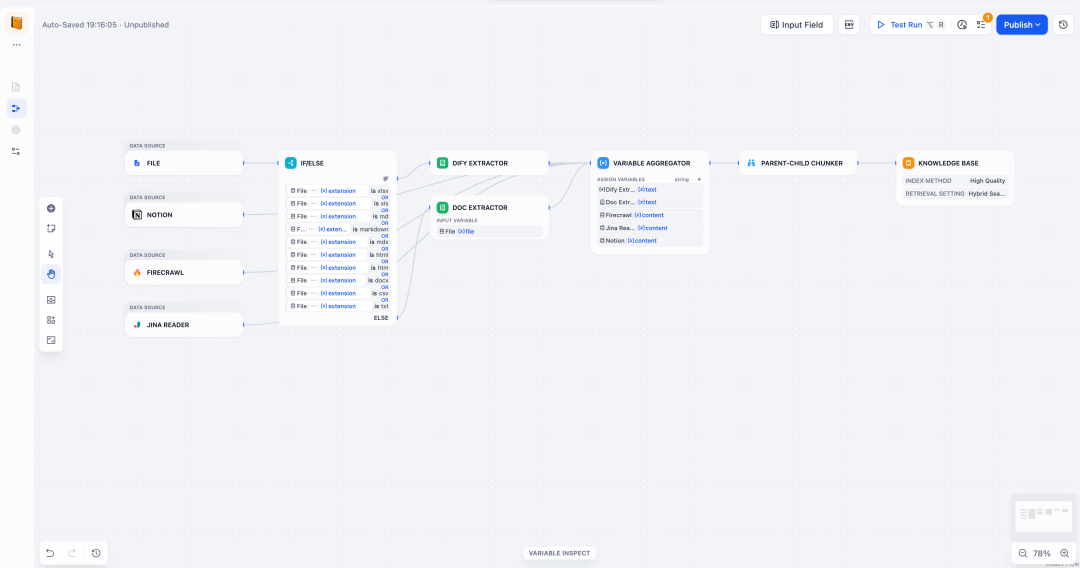Click the condition extension is csv
The image size is (1080, 568).
[x=338, y=293]
